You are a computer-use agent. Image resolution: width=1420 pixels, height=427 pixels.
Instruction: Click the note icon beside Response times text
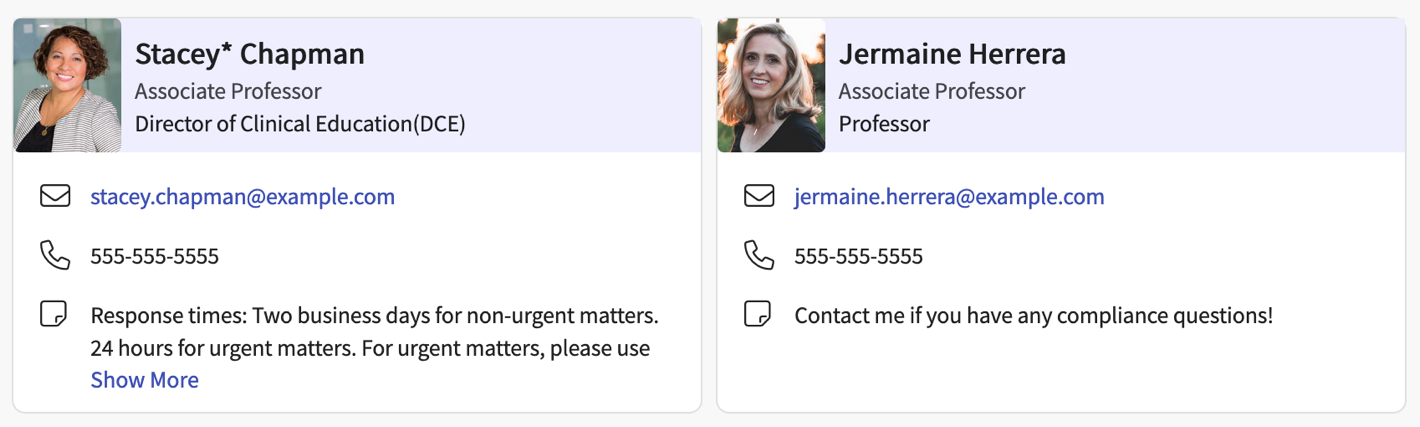tap(54, 315)
